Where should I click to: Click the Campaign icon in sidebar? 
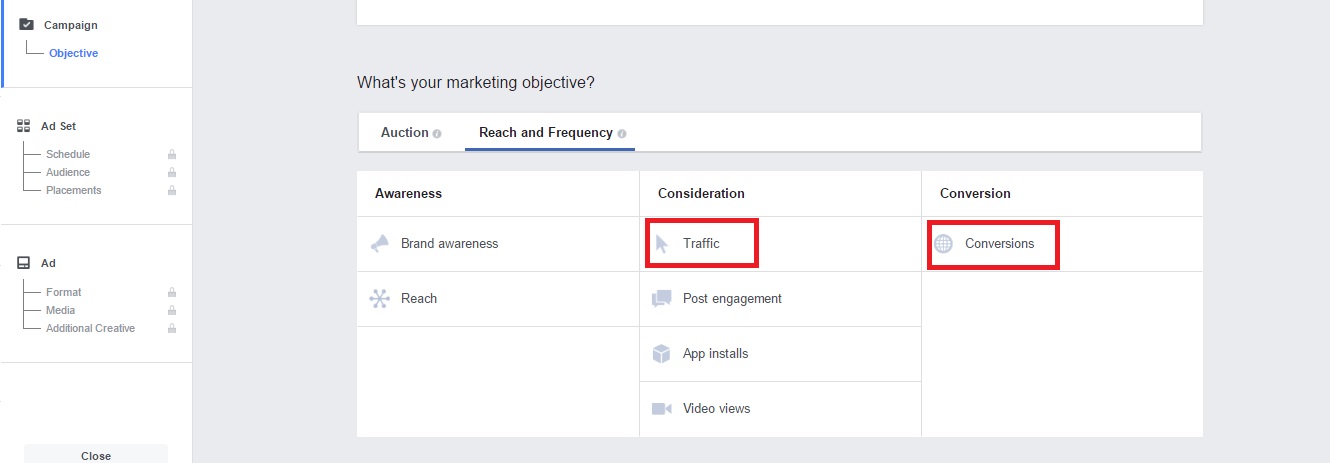27,25
